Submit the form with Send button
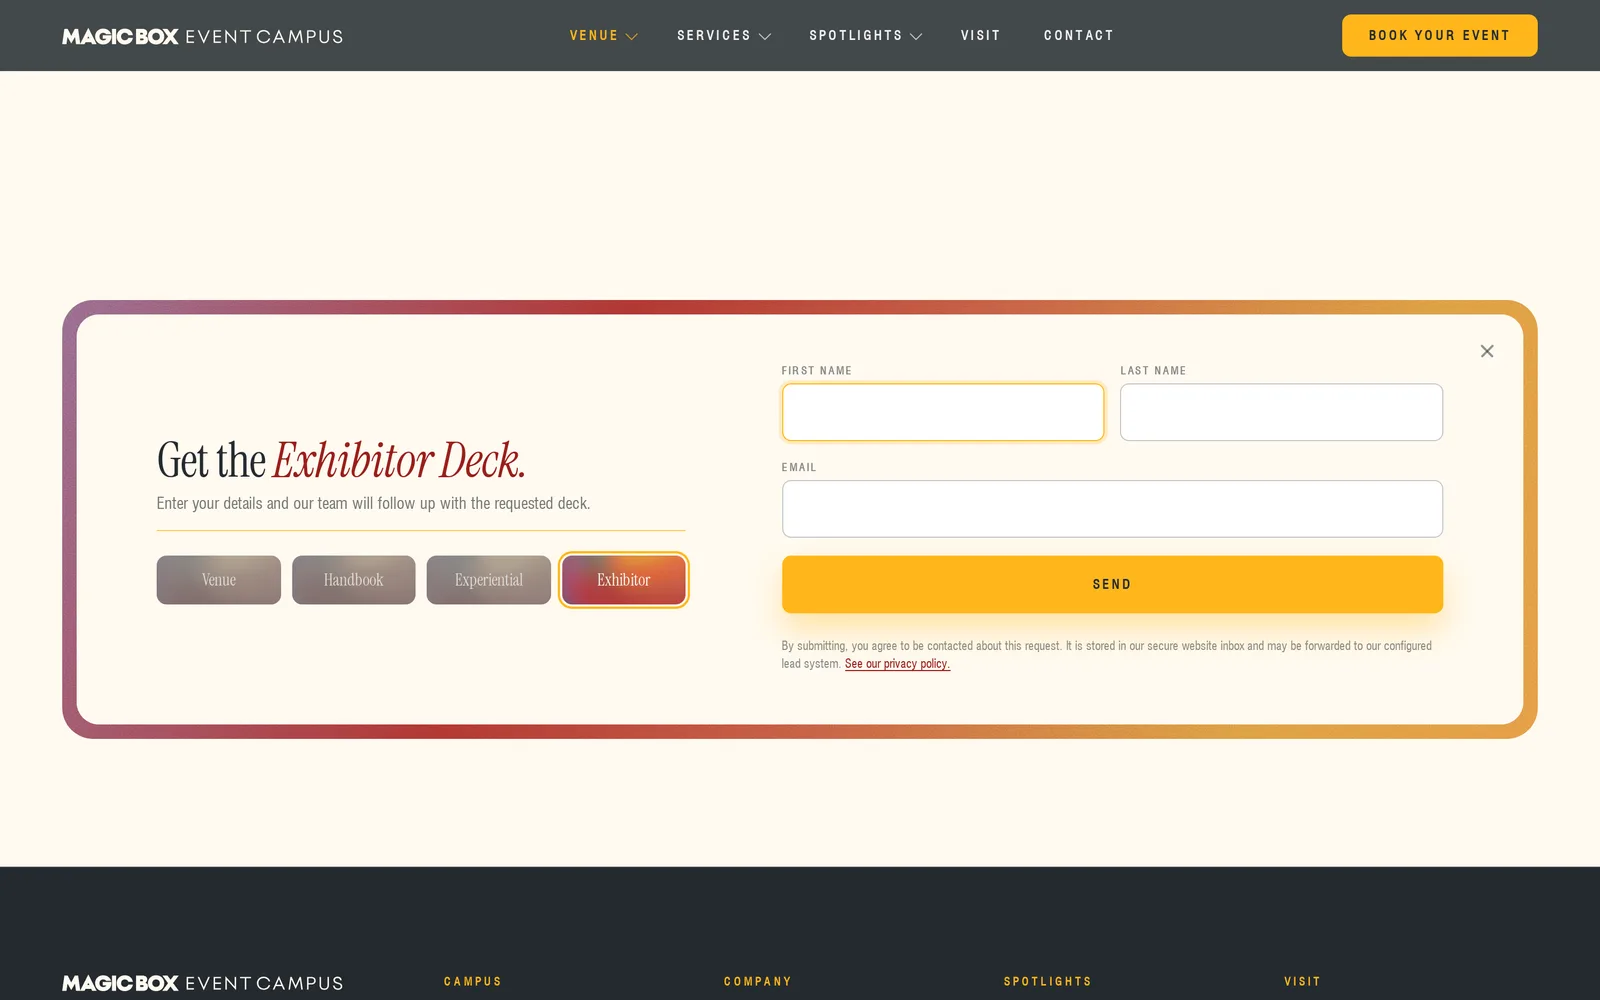The image size is (1600, 1000). point(1112,584)
